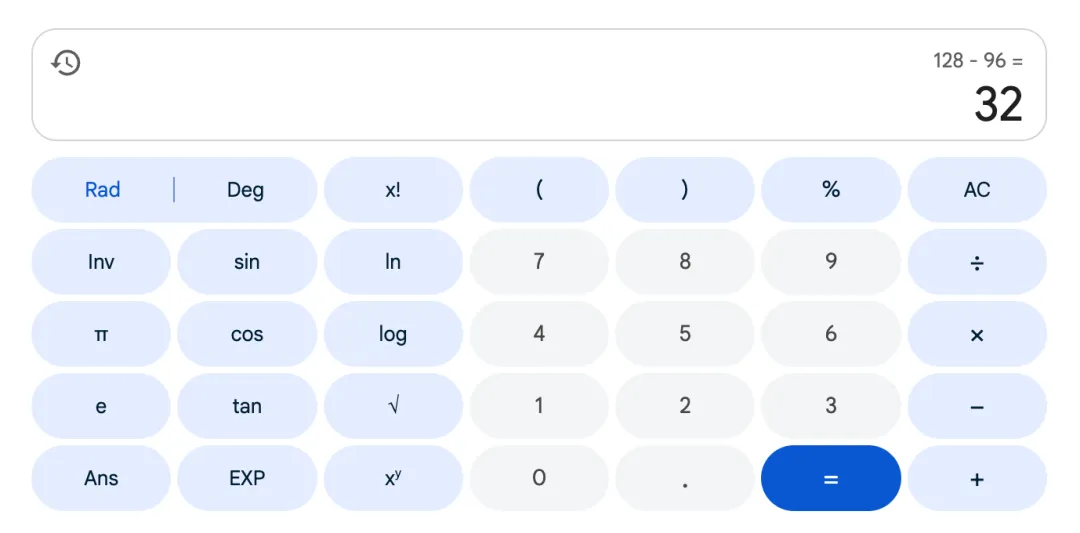Select the square root symbol key

[x=393, y=406]
